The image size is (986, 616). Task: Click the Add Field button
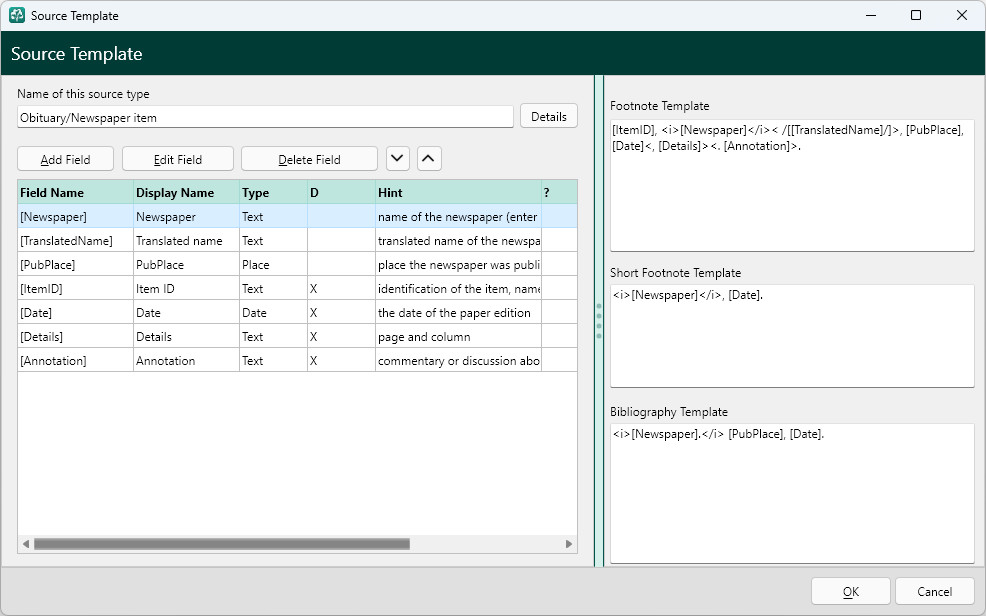pos(65,159)
